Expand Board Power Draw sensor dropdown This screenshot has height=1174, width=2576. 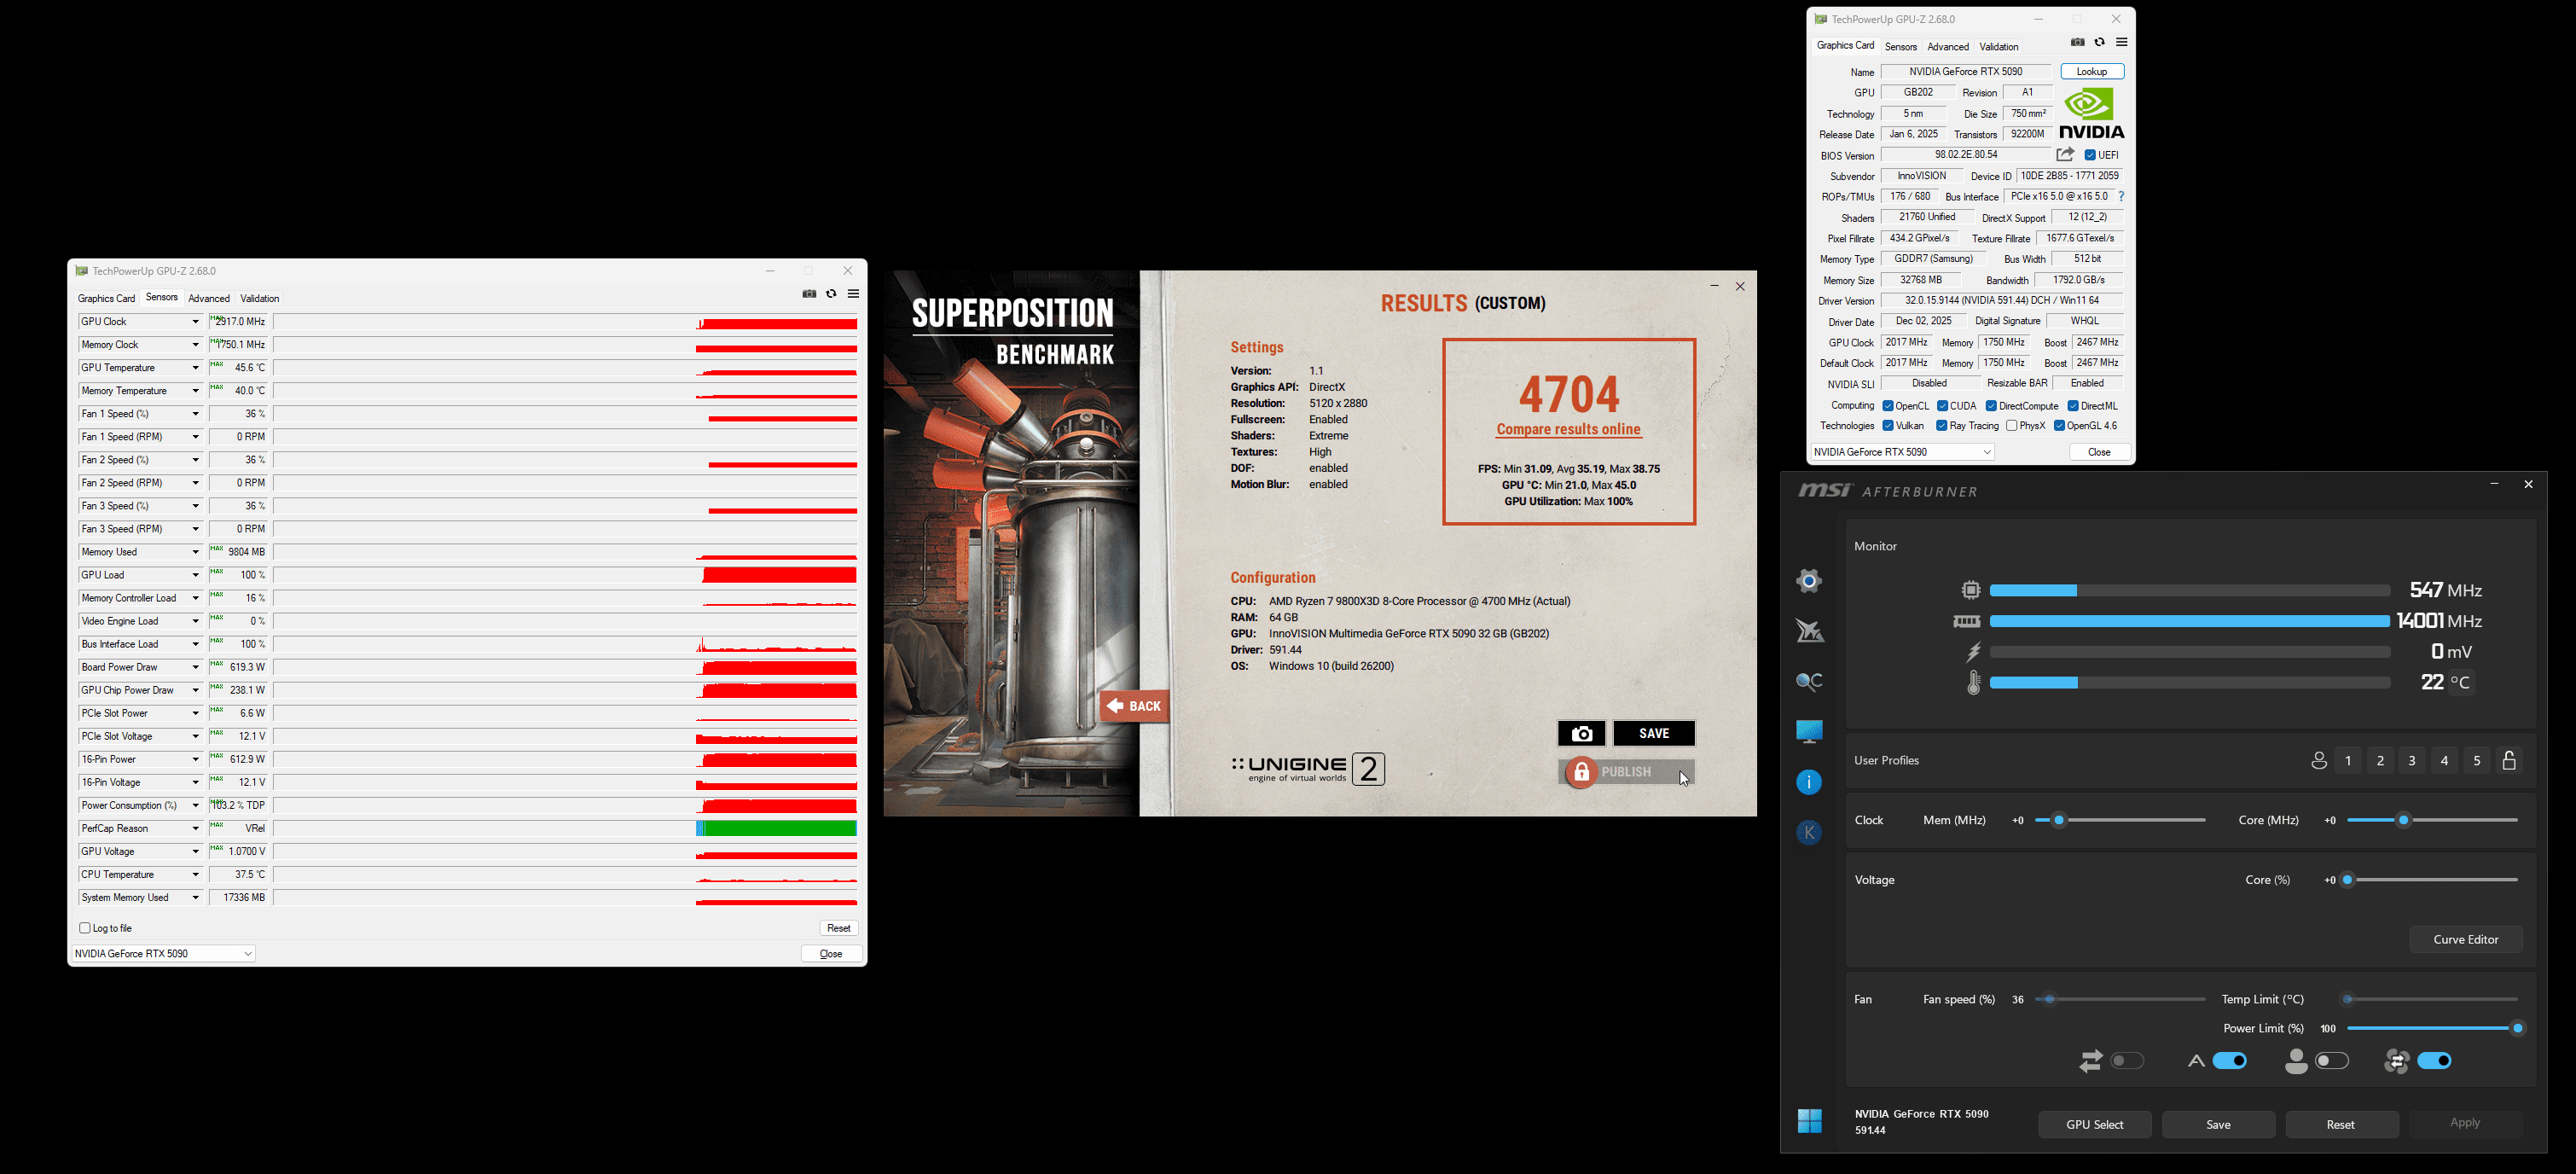click(x=196, y=667)
